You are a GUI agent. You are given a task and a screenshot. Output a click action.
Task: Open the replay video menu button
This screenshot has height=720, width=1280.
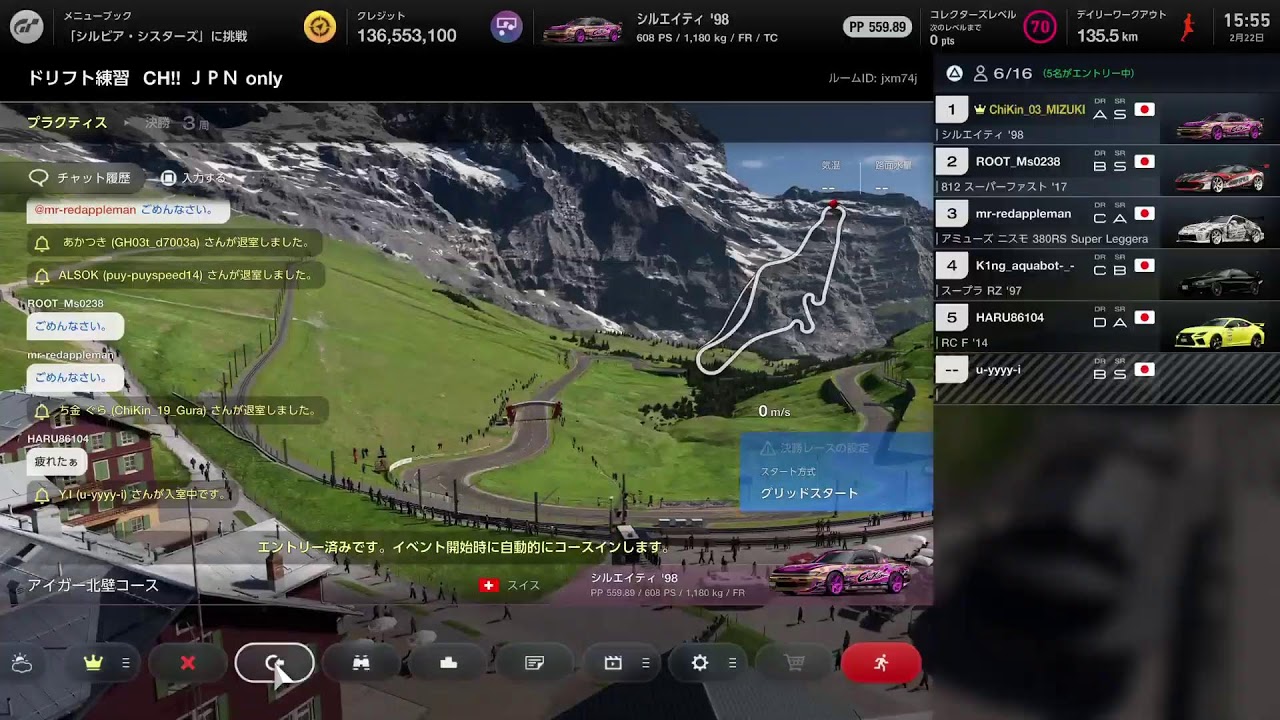[x=613, y=663]
